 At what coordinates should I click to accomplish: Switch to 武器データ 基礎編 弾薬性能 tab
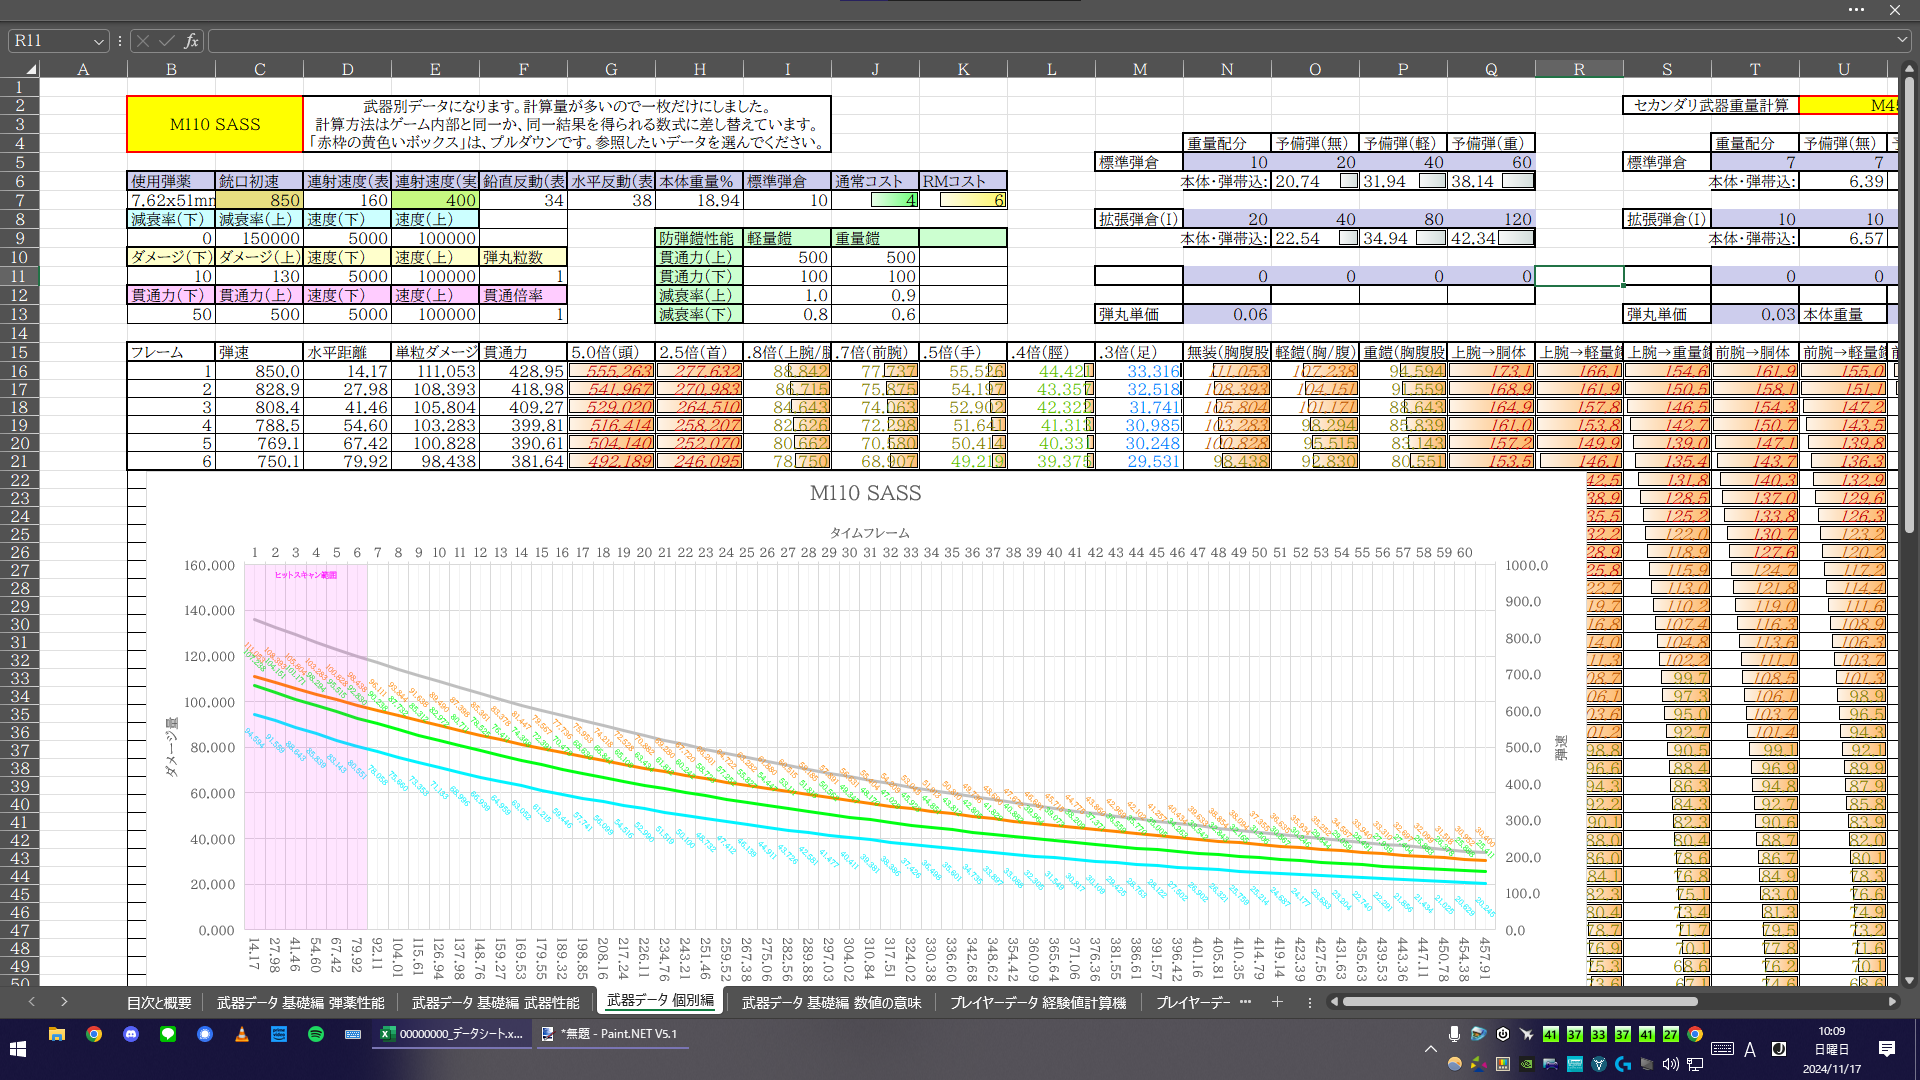(x=300, y=1001)
